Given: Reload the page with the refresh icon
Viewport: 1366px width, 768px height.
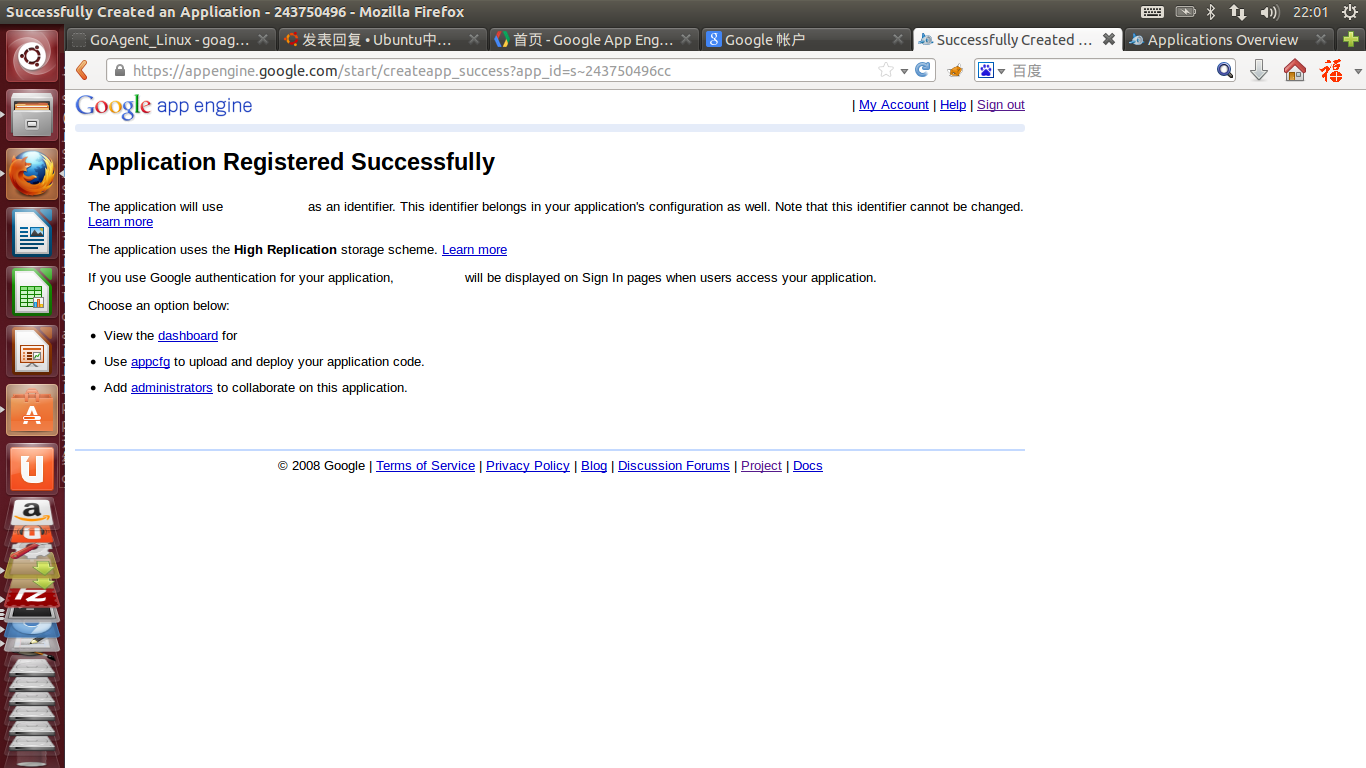Looking at the screenshot, I should (923, 70).
